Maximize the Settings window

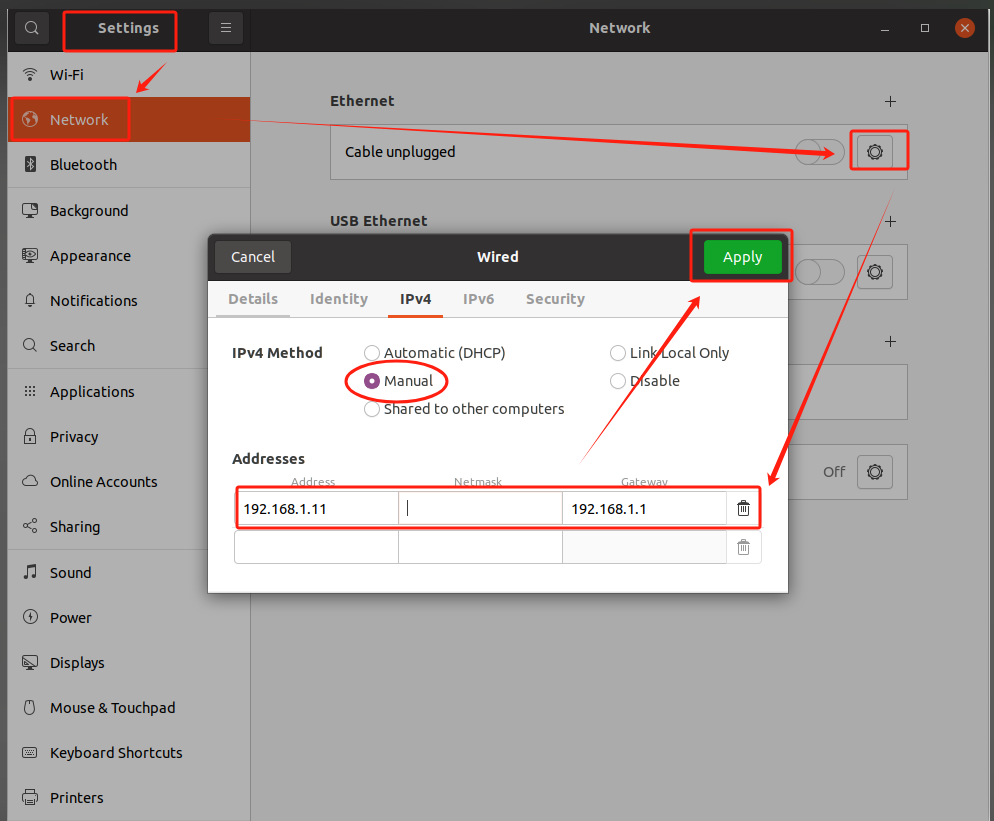coord(925,28)
